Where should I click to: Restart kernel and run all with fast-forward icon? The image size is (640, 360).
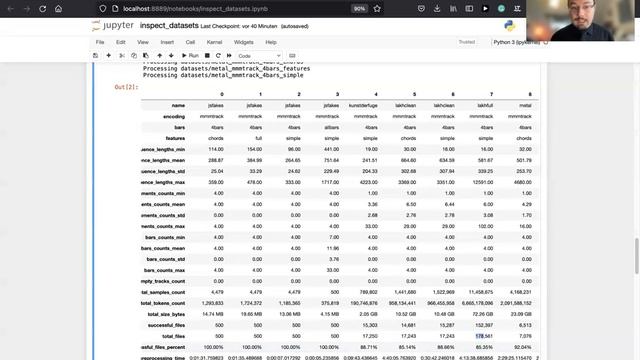pyautogui.click(x=229, y=56)
